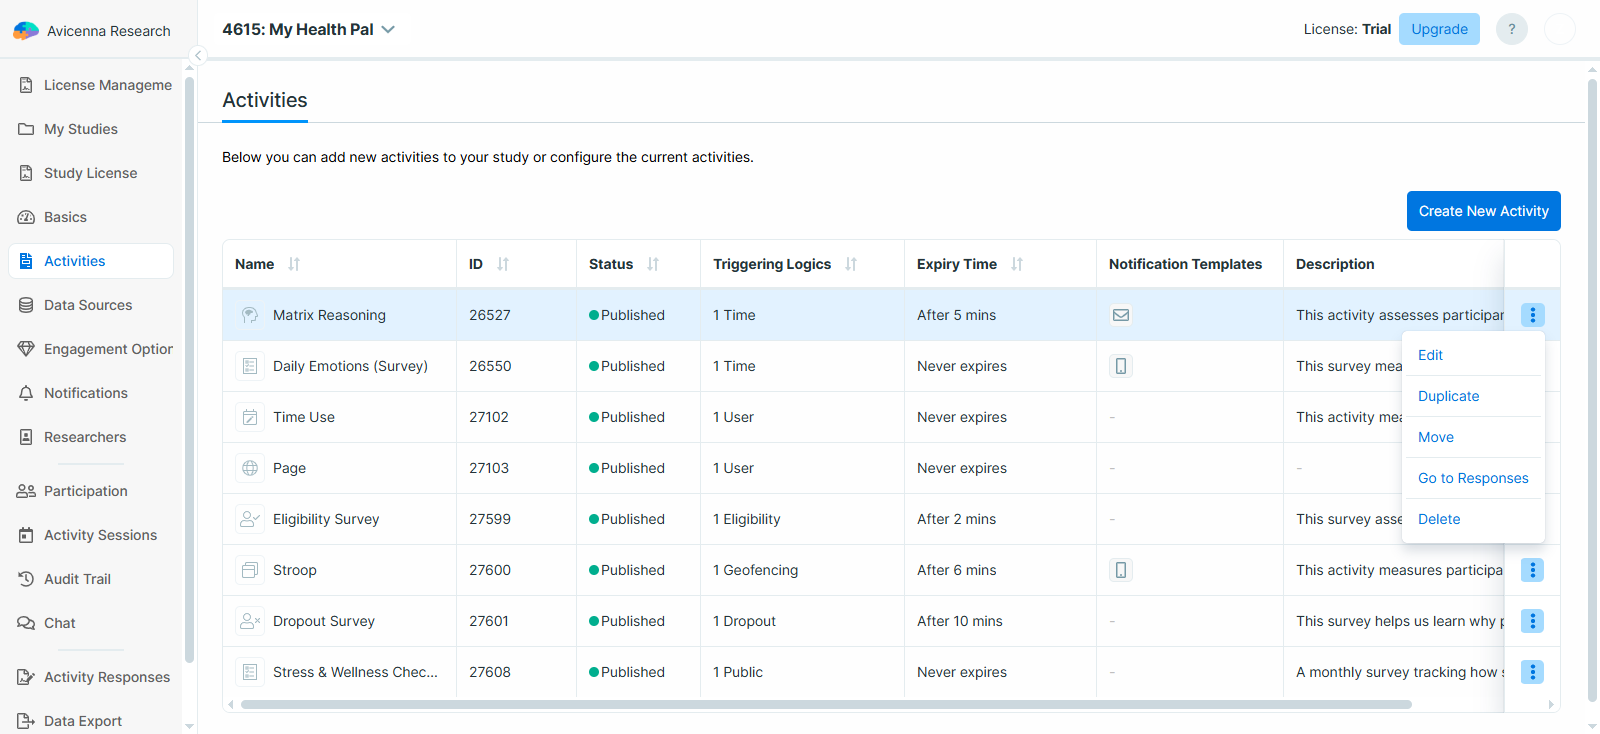Open the three-dot actions menu for Stroop
The width and height of the screenshot is (1600, 734).
(1532, 570)
